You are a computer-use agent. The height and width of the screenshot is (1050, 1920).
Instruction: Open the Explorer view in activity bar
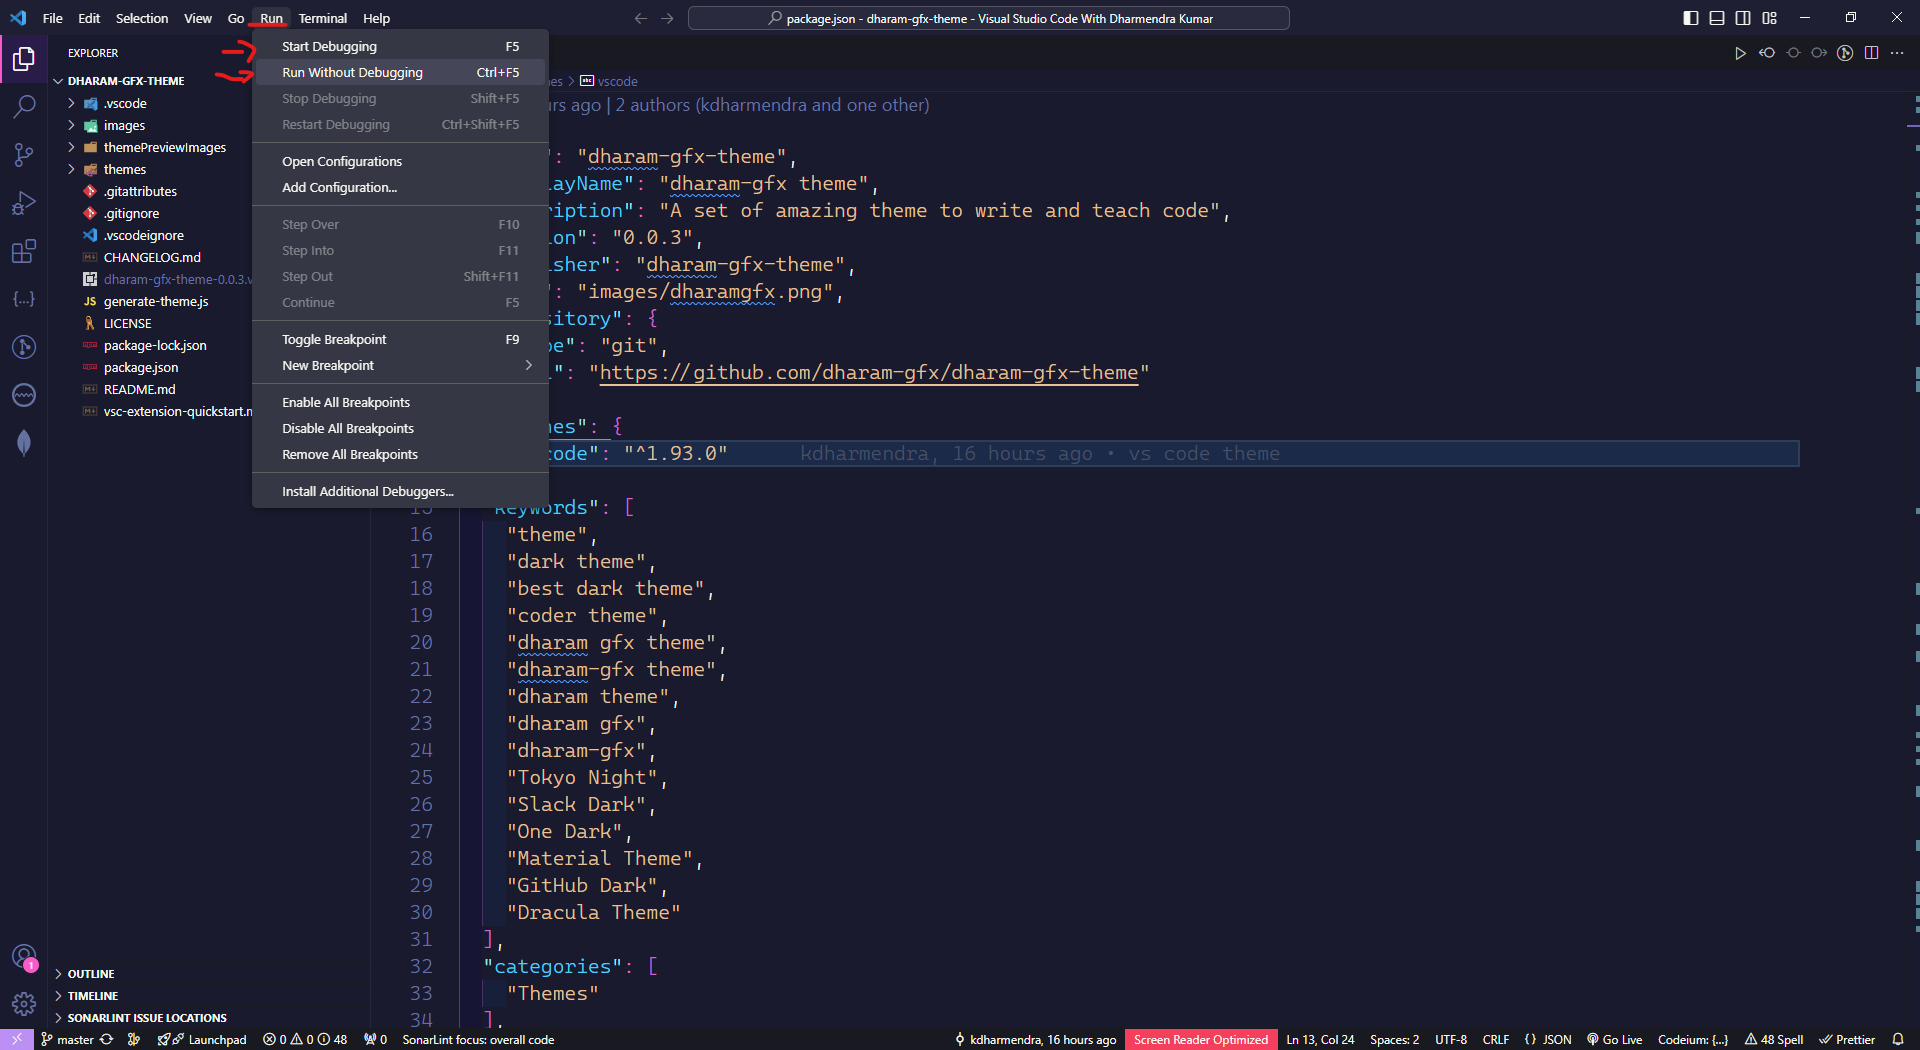click(x=24, y=60)
